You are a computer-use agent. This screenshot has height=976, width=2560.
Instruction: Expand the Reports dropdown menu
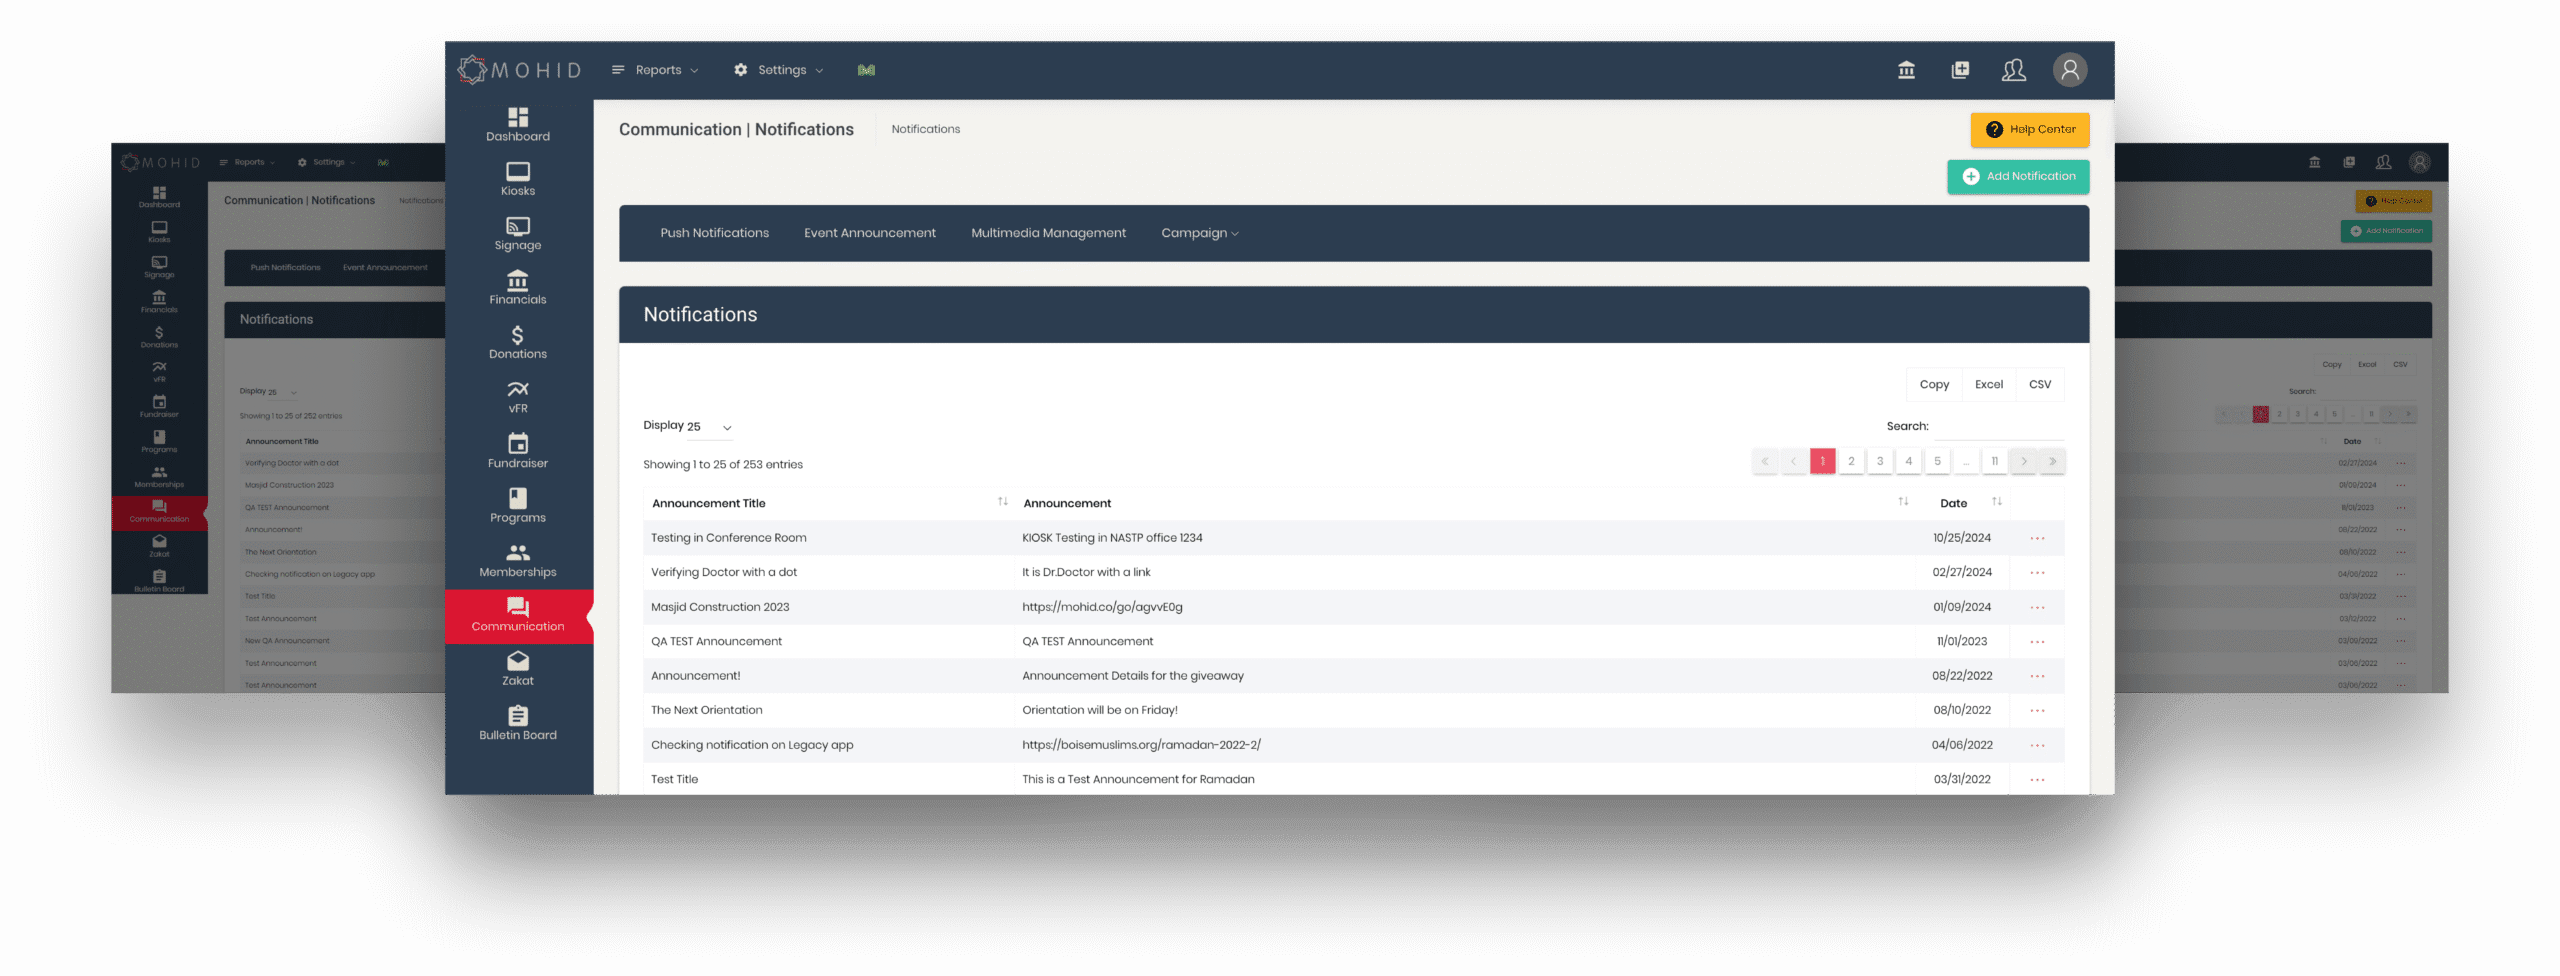coord(656,70)
